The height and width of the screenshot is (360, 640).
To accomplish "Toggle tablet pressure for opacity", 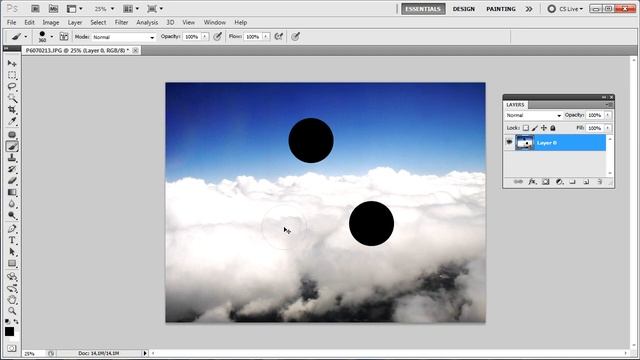I will (x=218, y=37).
